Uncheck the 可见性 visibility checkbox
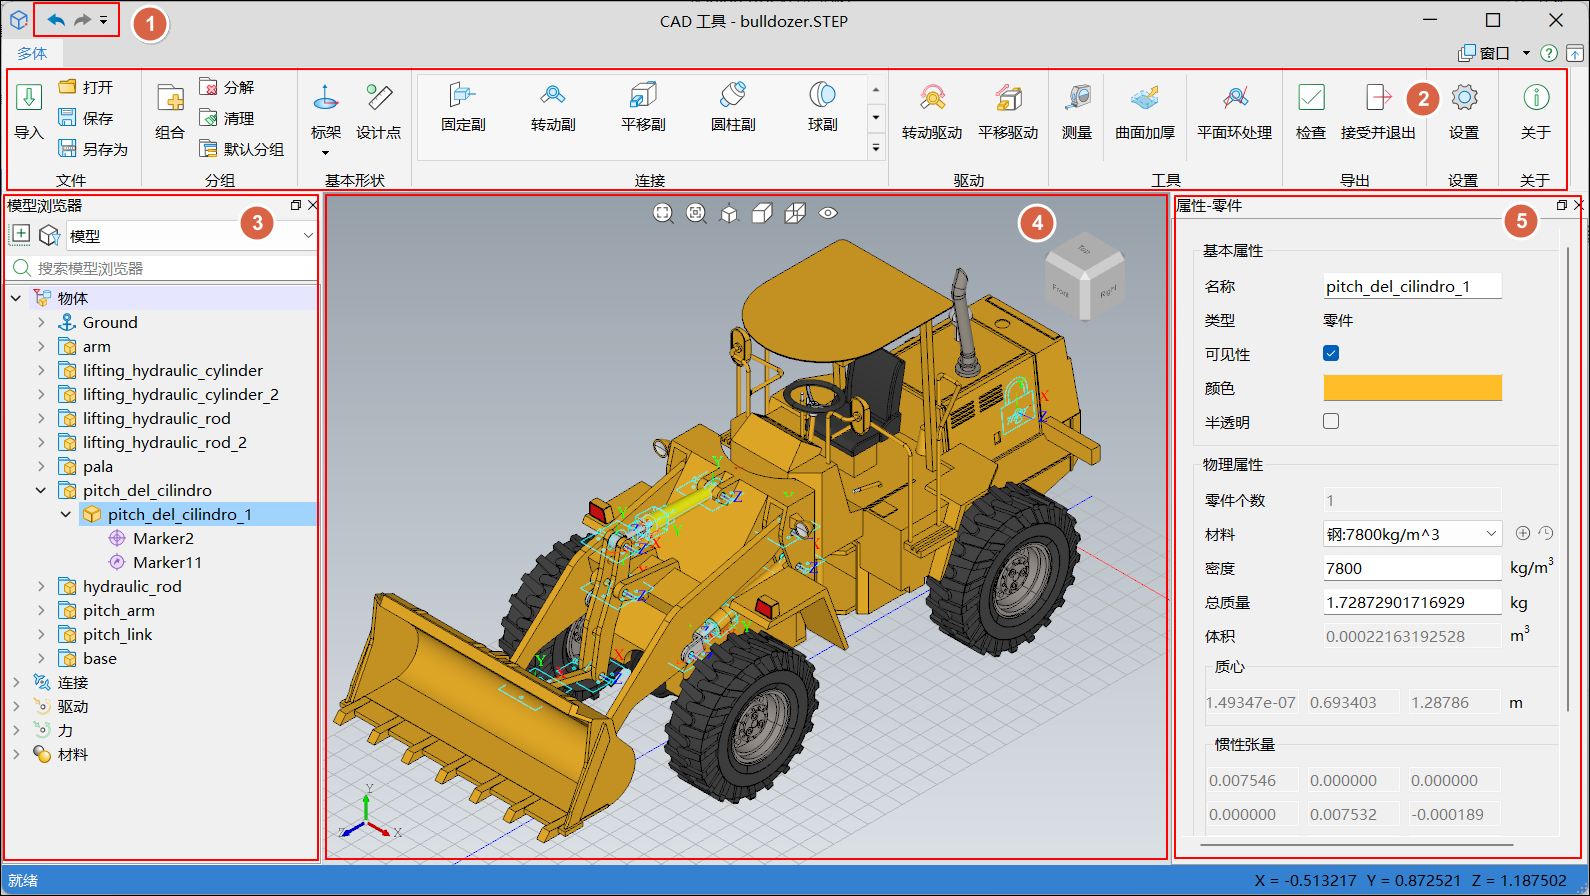The image size is (1590, 896). click(x=1331, y=353)
